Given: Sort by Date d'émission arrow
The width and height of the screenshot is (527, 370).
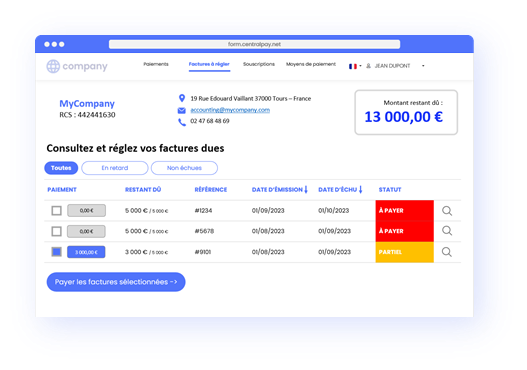Looking at the screenshot, I should click(x=306, y=190).
